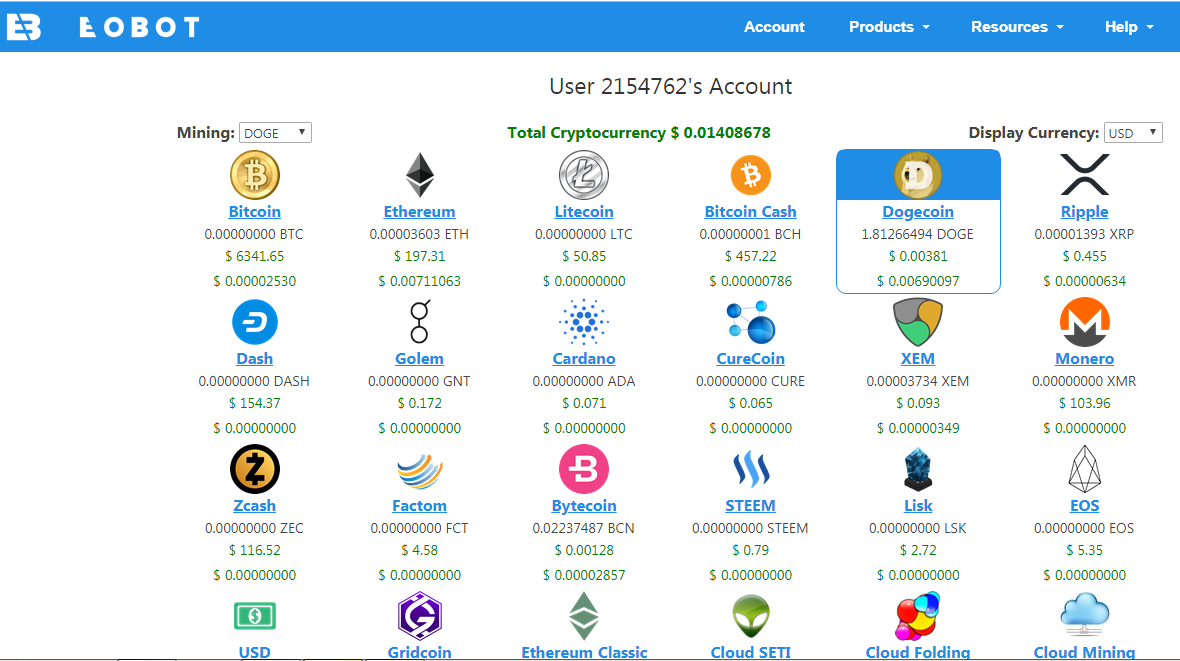
Task: Follow the CureCoin text link
Action: 750,358
